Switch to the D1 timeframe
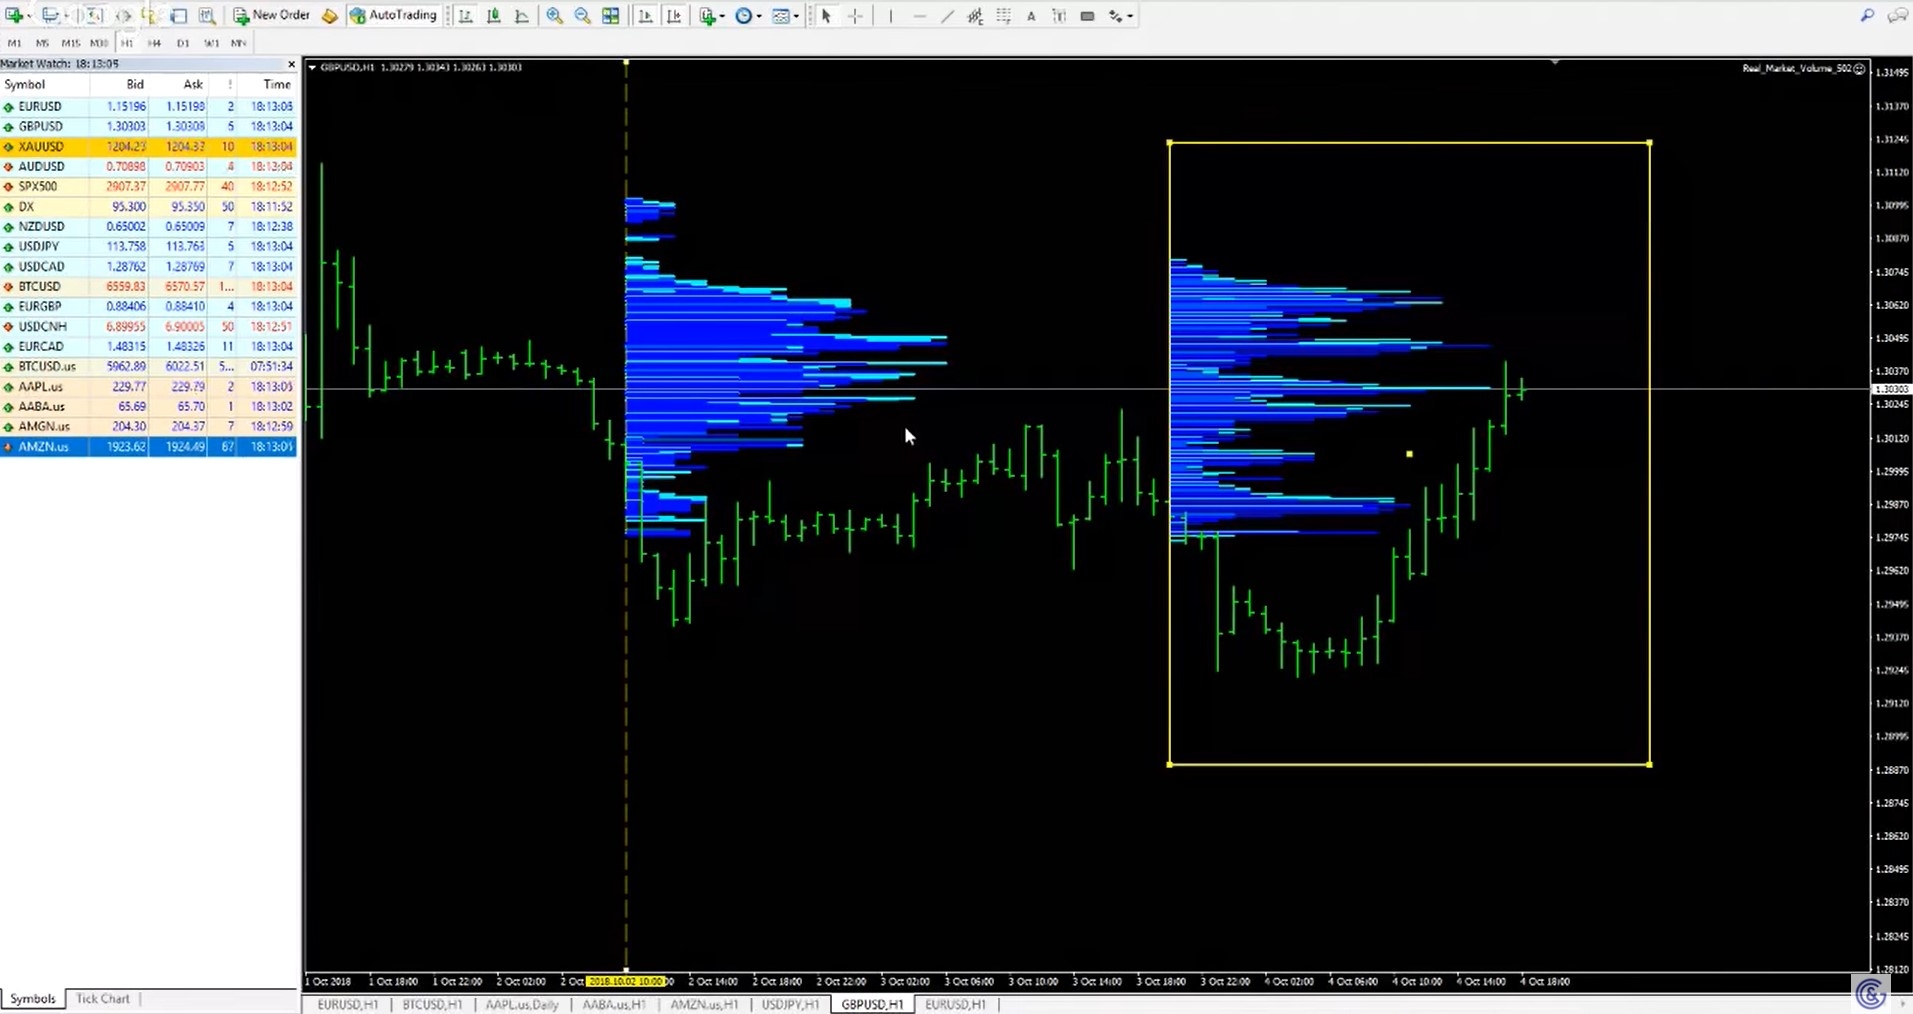The height and width of the screenshot is (1014, 1913). pos(182,43)
